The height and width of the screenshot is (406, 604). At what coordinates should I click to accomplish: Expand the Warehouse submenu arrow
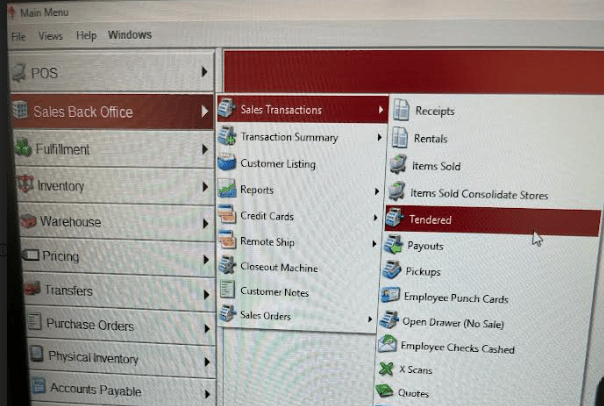[x=206, y=224]
